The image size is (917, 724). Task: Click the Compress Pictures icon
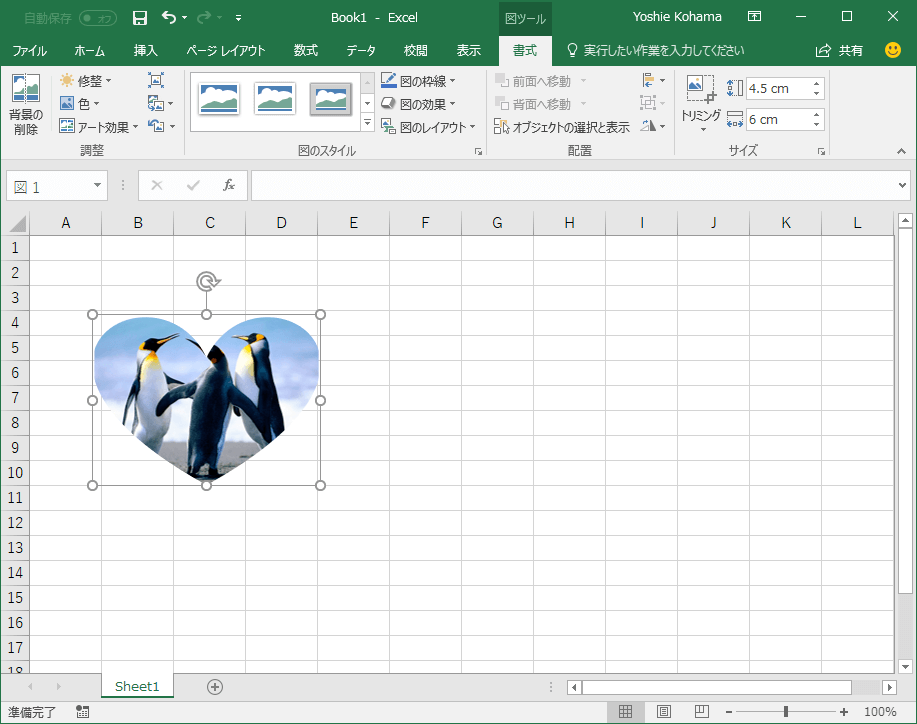[156, 80]
